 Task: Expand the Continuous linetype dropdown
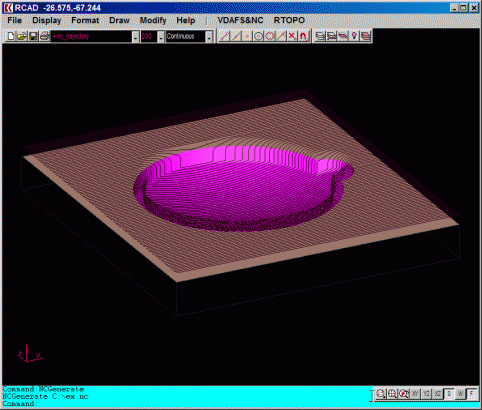pos(209,37)
